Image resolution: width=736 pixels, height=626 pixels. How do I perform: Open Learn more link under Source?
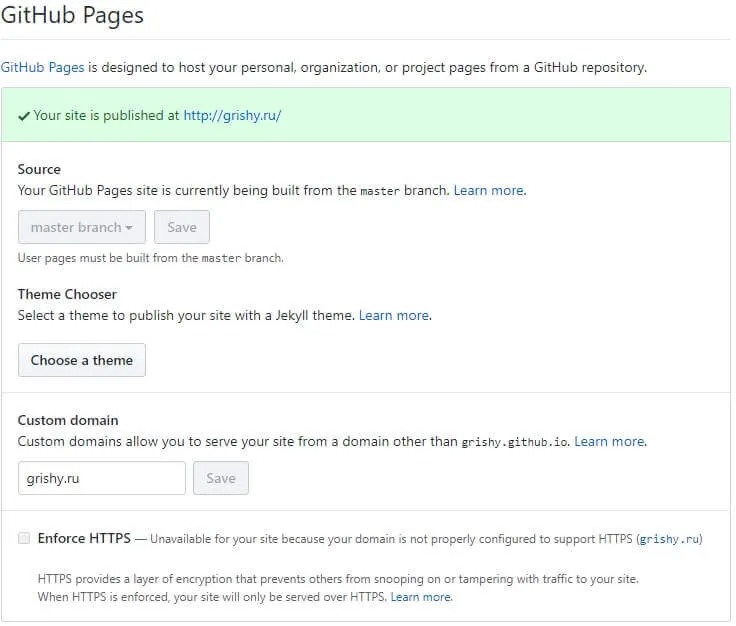point(490,191)
